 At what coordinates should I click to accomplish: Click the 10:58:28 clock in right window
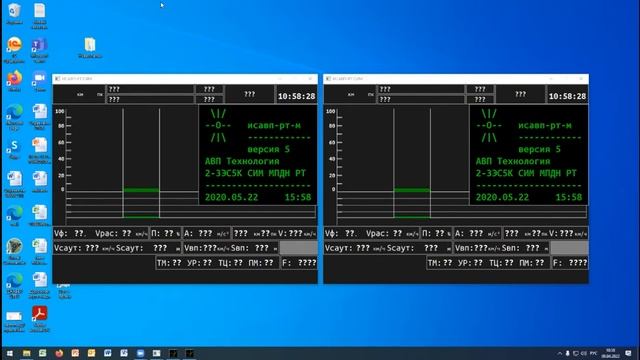[567, 96]
